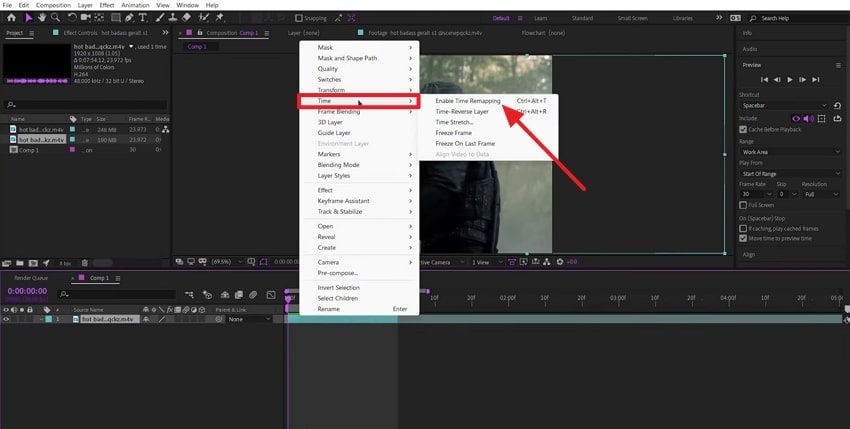850x429 pixels.
Task: Jump to first frame in Preview panel
Action: pos(764,80)
